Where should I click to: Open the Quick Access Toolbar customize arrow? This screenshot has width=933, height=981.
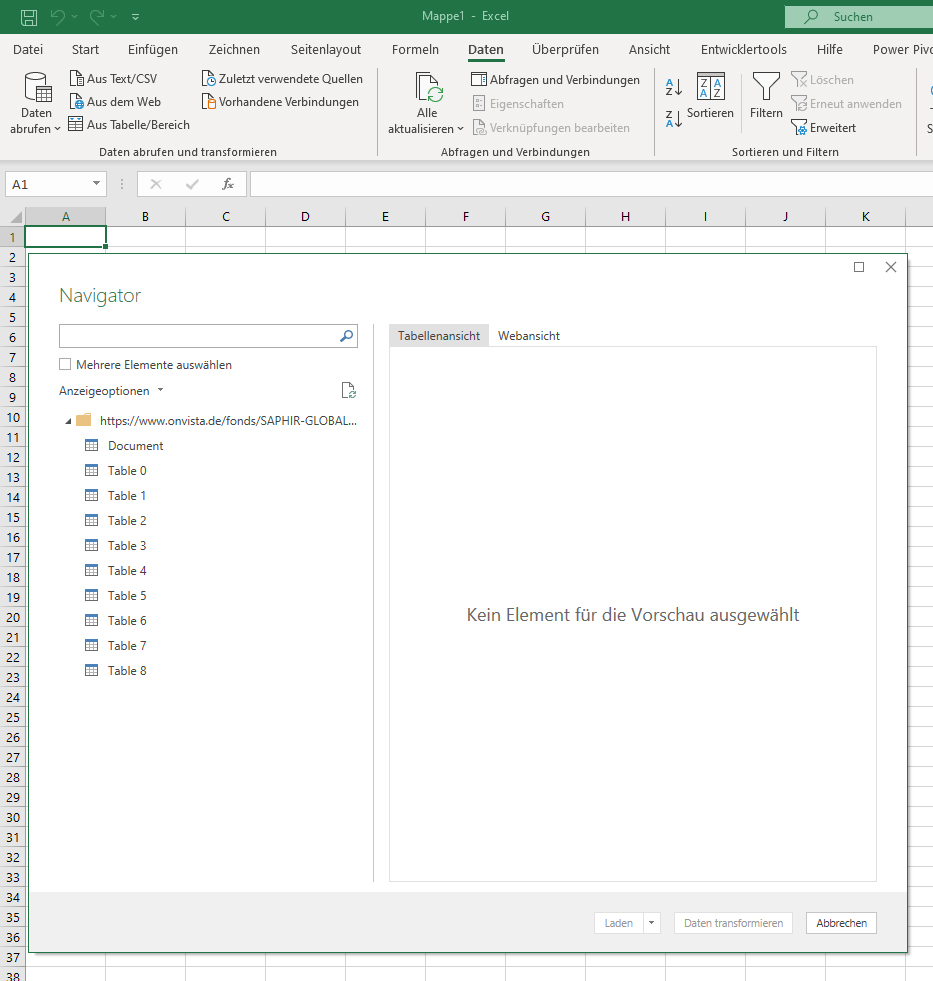point(136,17)
